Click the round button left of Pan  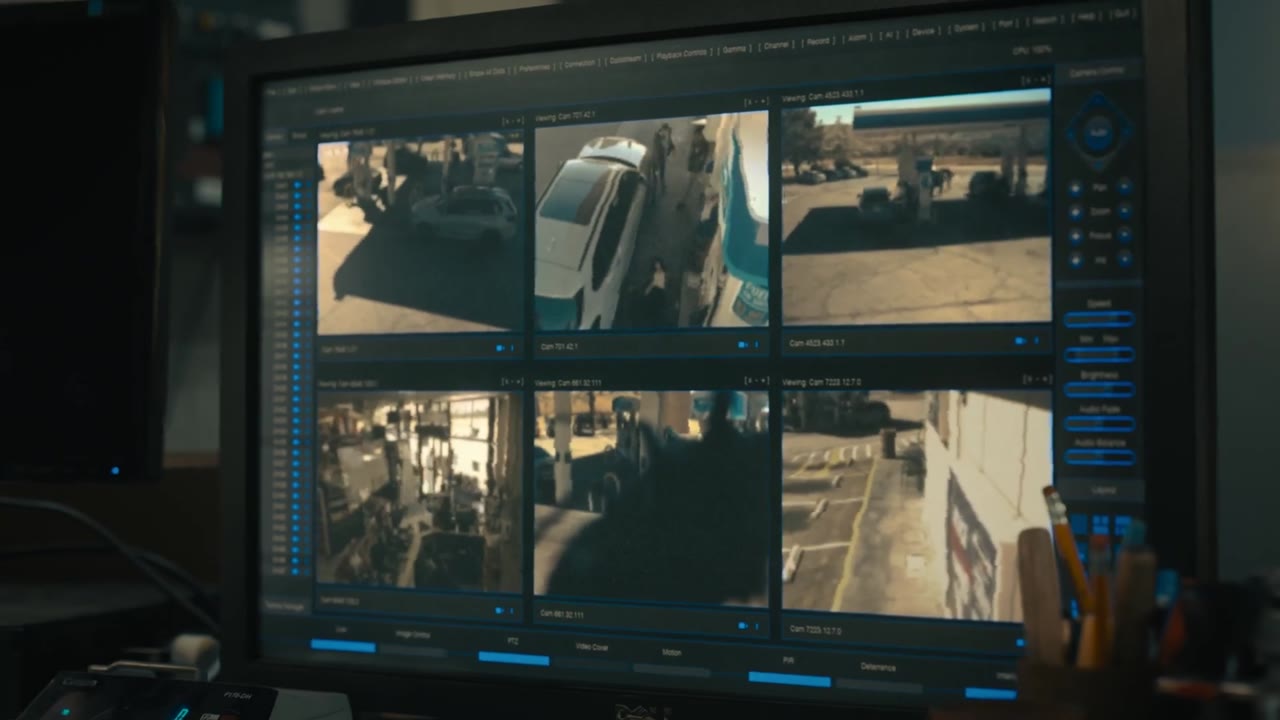(x=1075, y=187)
